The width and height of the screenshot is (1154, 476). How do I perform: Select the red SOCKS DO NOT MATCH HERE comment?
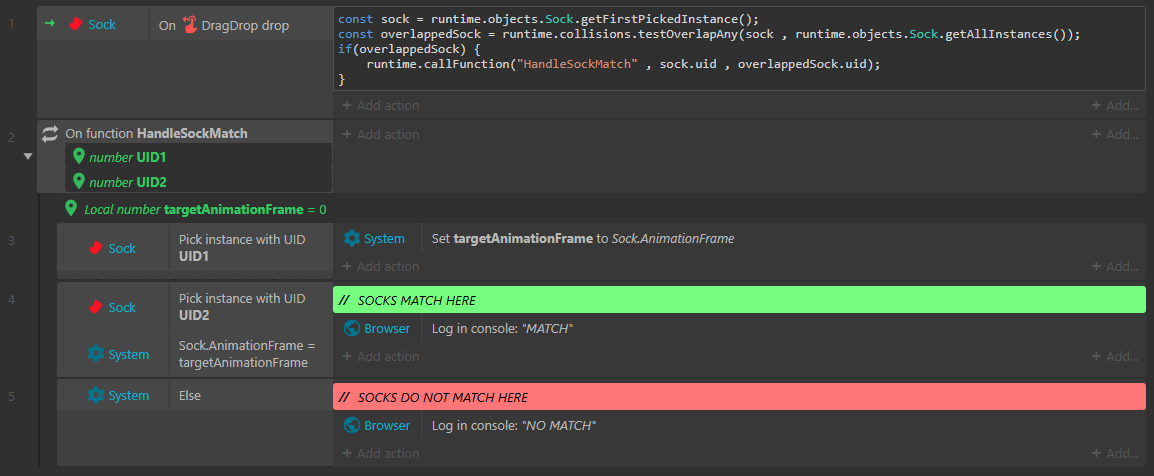click(x=740, y=397)
